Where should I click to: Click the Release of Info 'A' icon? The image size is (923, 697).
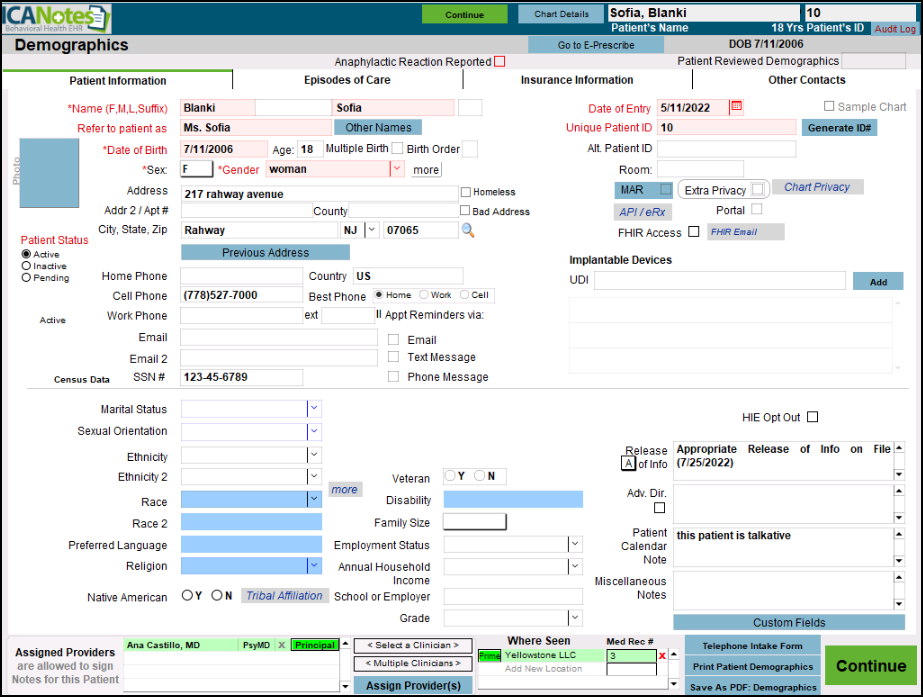point(628,463)
